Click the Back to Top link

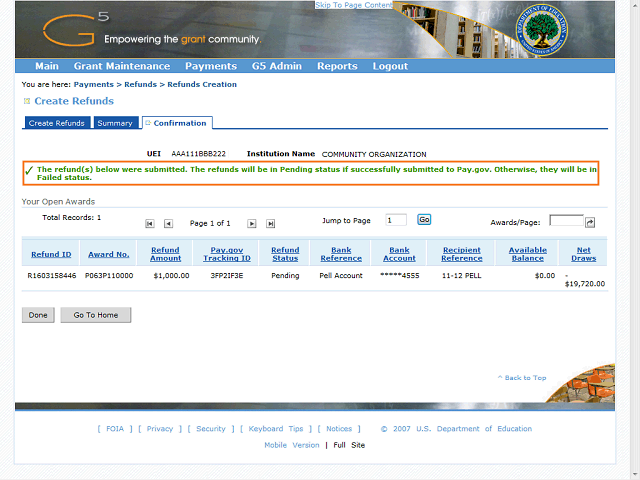point(522,378)
